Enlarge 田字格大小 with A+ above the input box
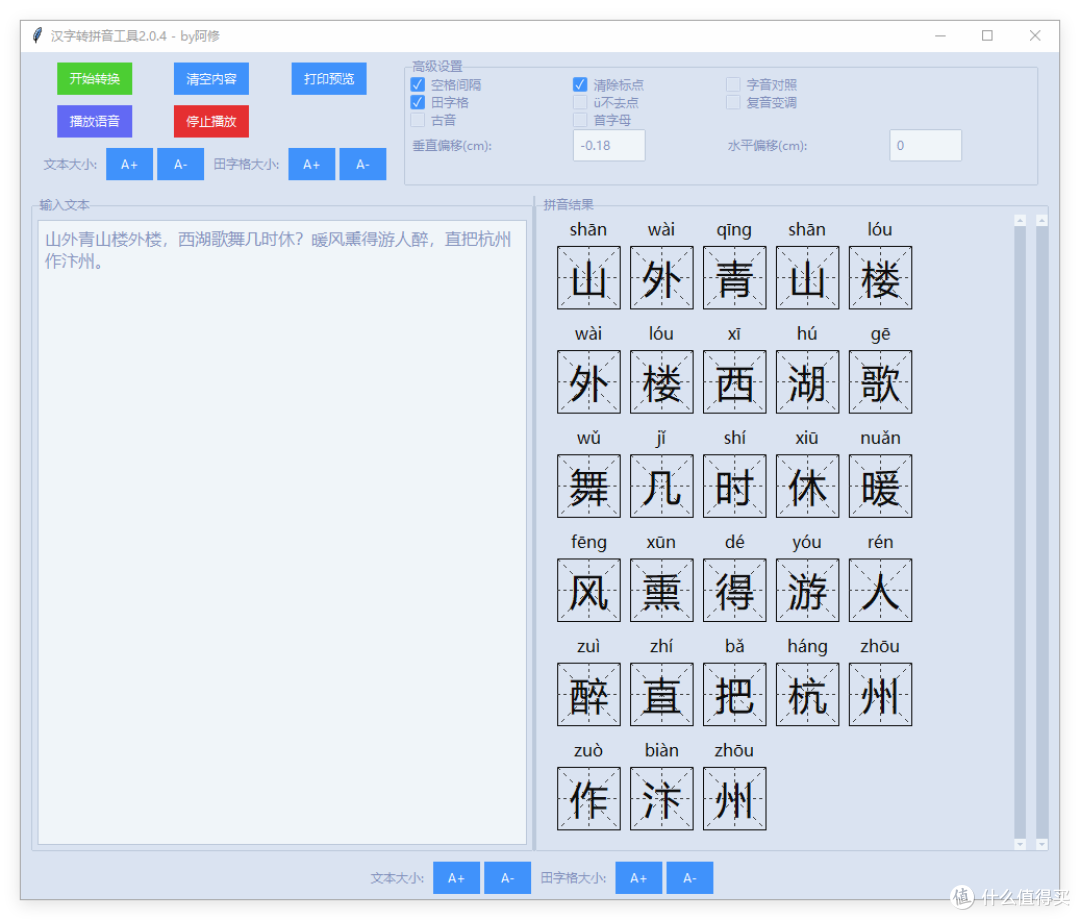The width and height of the screenshot is (1080, 920). pos(311,165)
